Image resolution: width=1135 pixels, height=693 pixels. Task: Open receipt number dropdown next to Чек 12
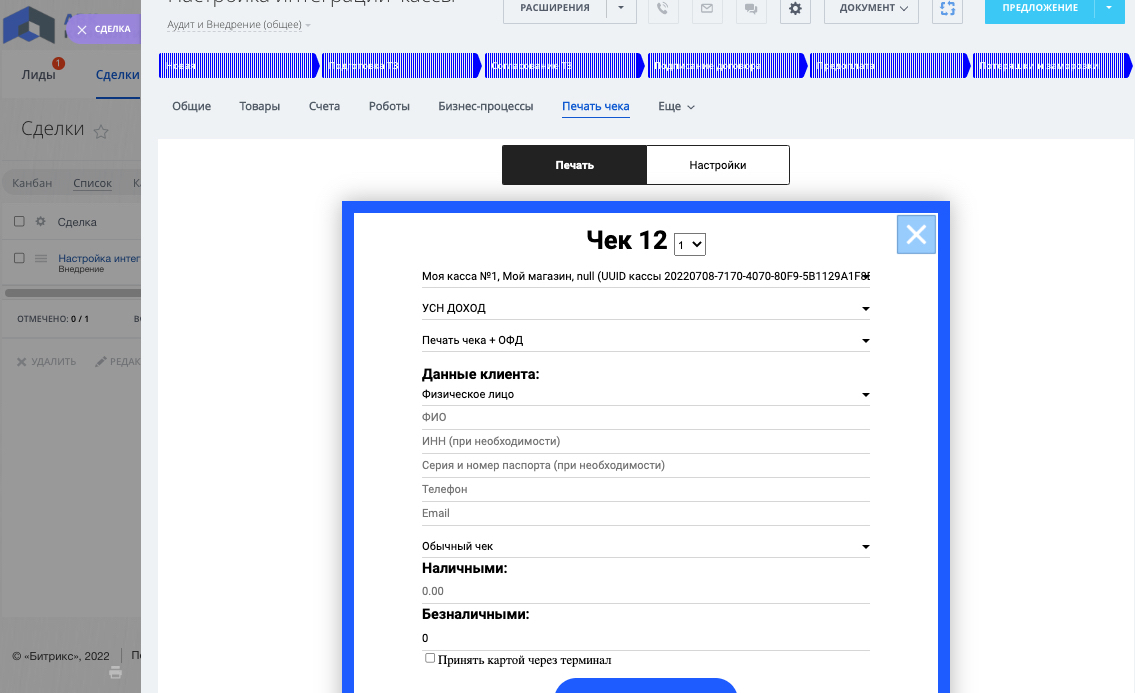click(x=690, y=245)
